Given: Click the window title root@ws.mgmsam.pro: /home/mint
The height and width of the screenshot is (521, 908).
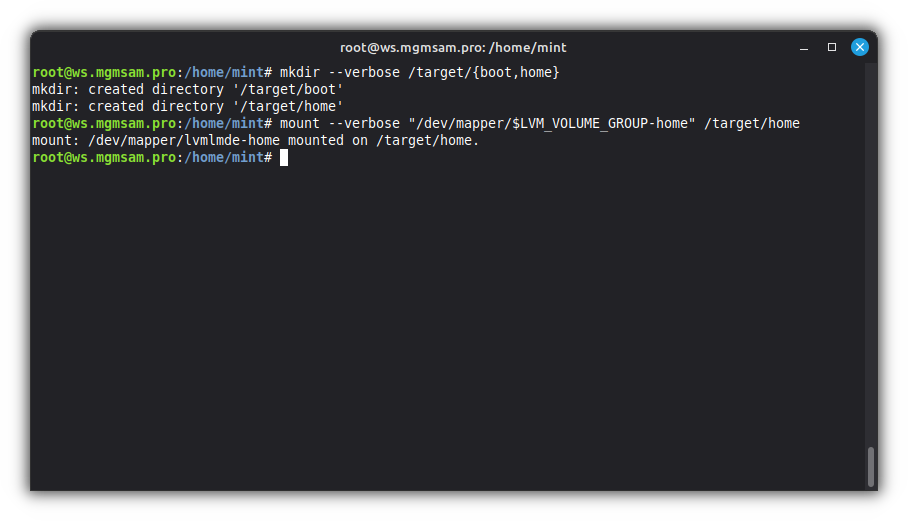Looking at the screenshot, I should pyautogui.click(x=453, y=47).
